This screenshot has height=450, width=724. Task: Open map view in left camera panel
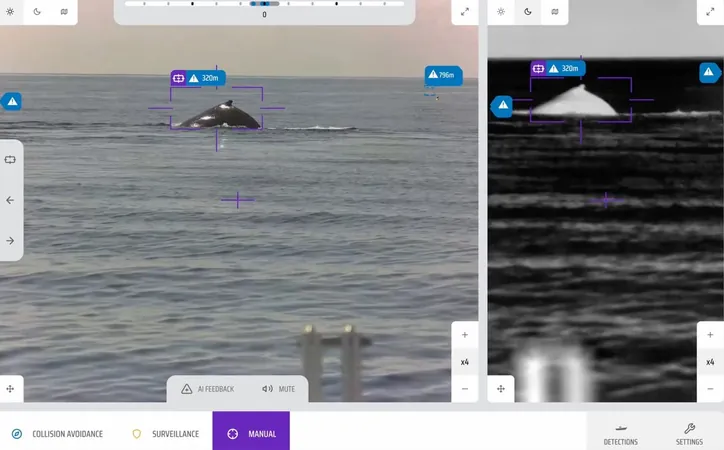pyautogui.click(x=64, y=12)
